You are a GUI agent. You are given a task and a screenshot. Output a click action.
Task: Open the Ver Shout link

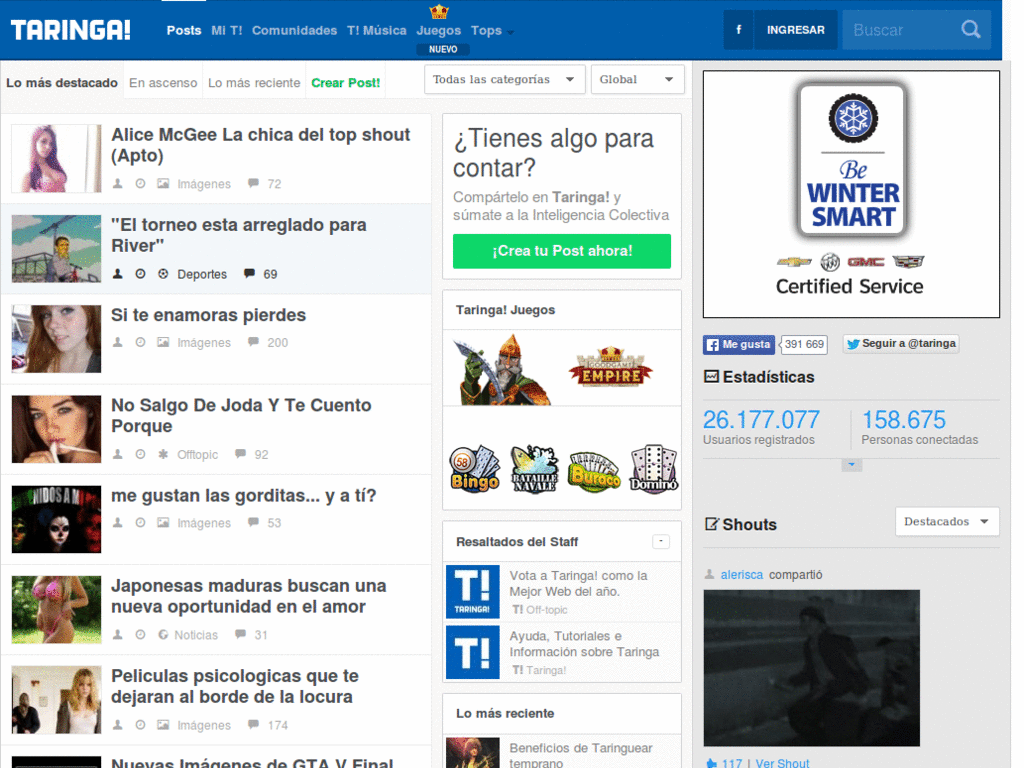(x=782, y=763)
